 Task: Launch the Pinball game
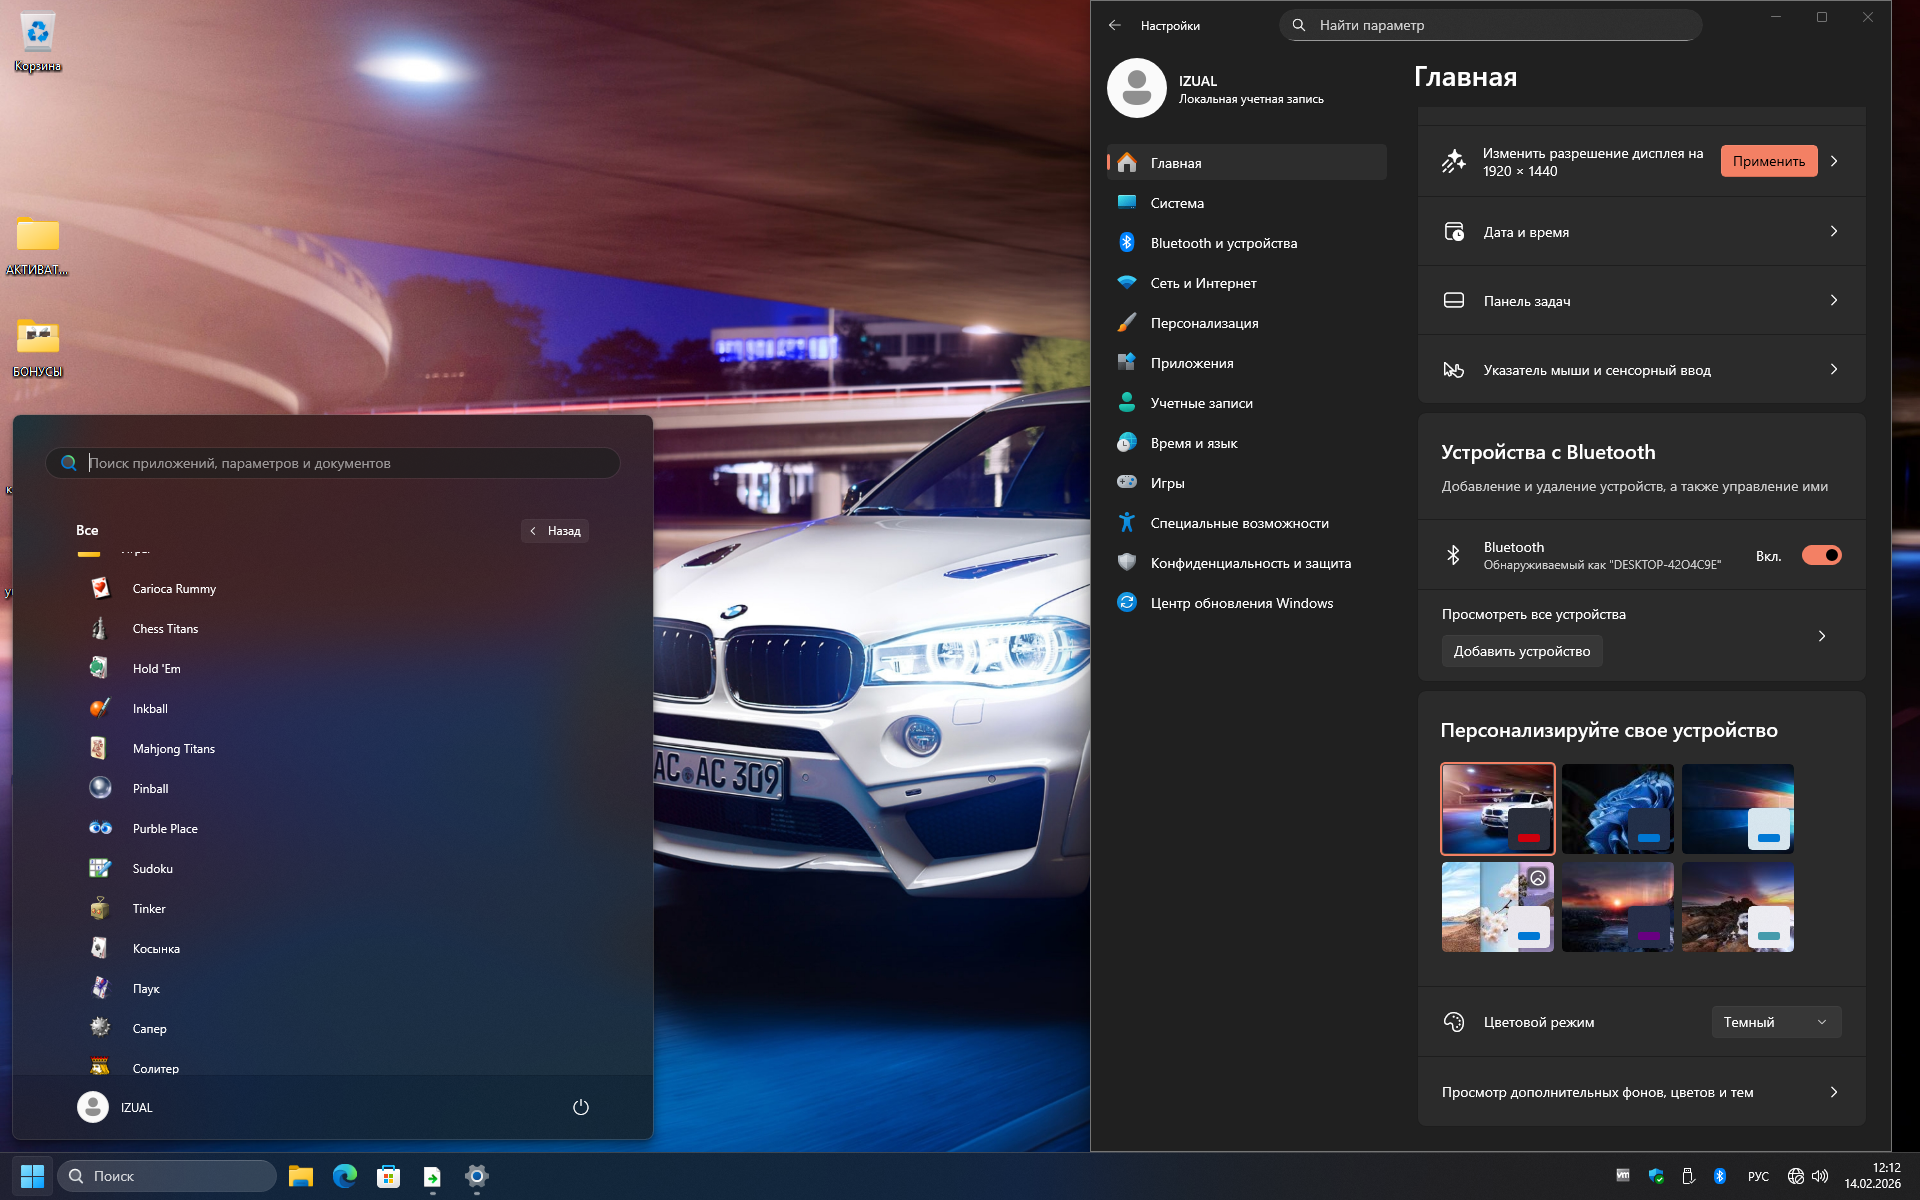(x=150, y=789)
